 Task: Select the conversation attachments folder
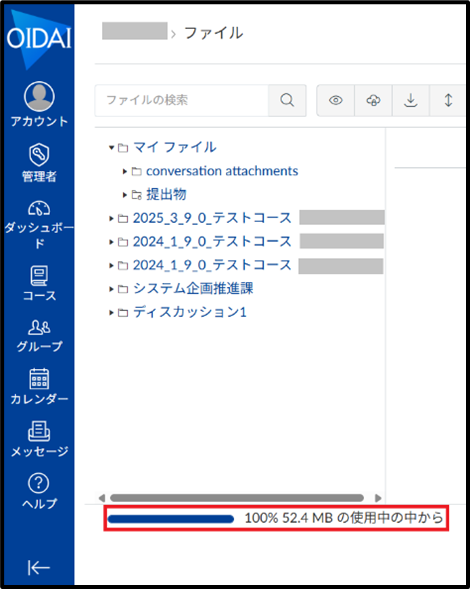coord(222,171)
